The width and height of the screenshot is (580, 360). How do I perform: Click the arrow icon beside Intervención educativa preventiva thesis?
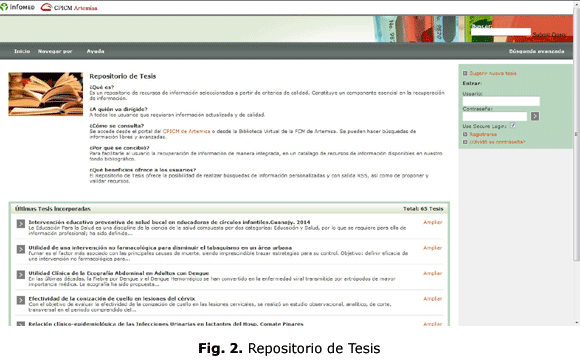point(21,224)
